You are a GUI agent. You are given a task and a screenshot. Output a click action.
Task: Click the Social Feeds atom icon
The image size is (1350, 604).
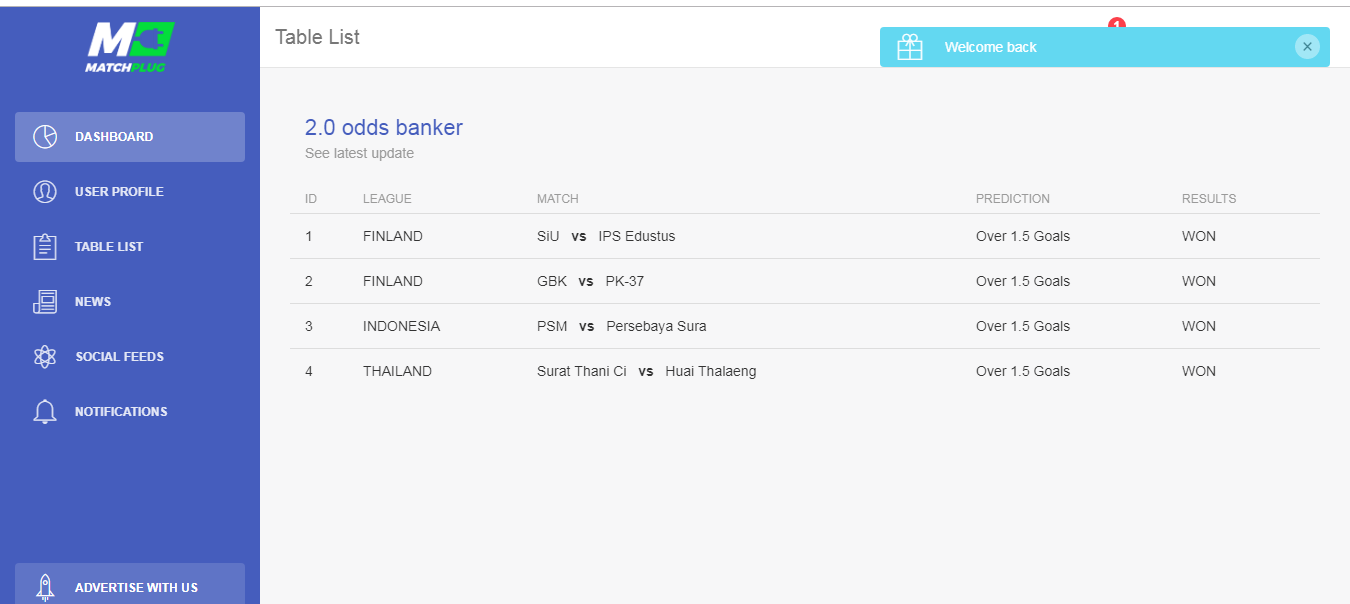[45, 357]
